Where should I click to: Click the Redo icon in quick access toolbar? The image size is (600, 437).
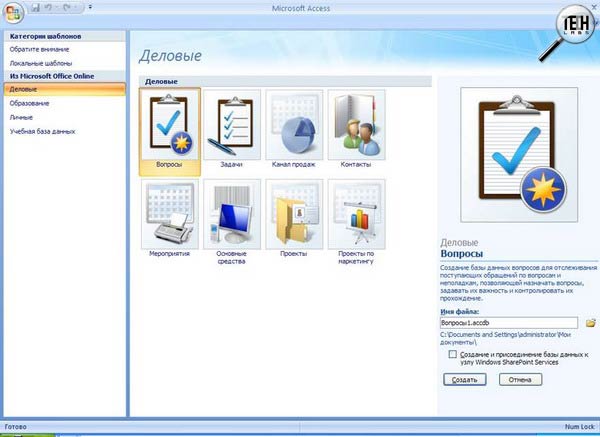(x=67, y=7)
